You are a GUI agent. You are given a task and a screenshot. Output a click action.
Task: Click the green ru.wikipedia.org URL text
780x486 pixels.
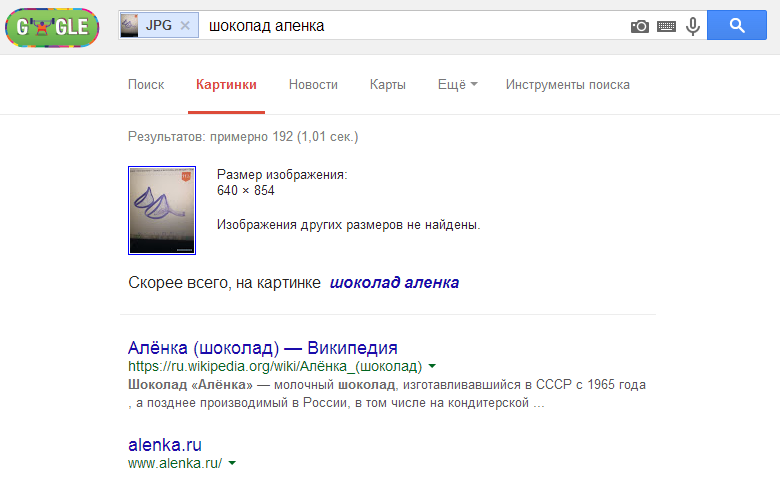point(275,367)
